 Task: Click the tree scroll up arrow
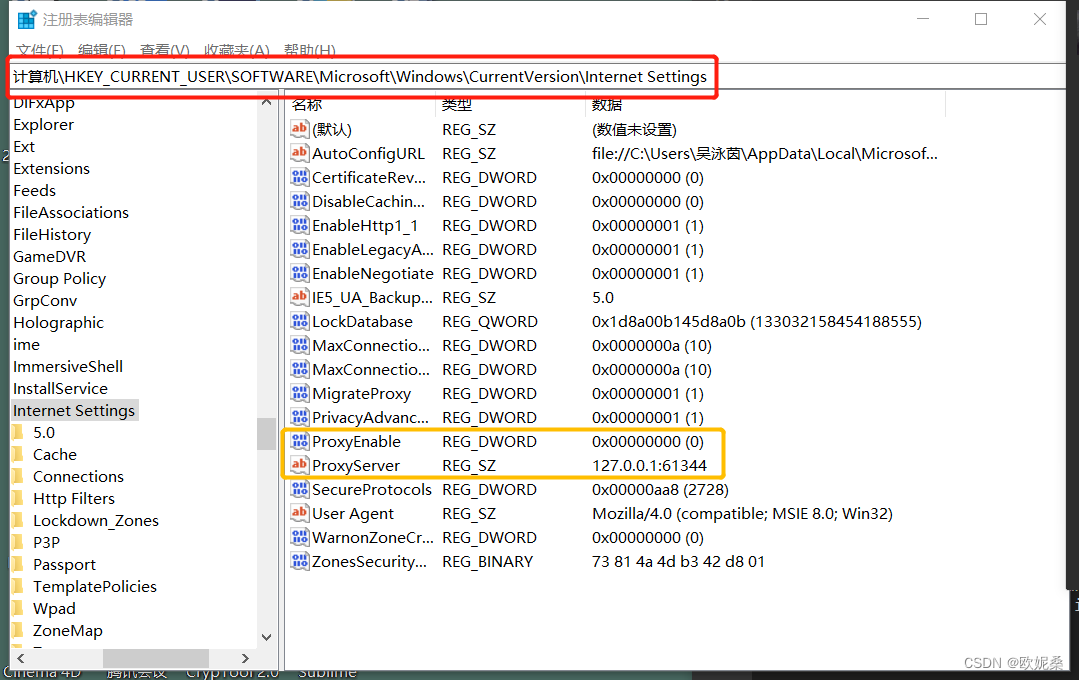point(266,102)
